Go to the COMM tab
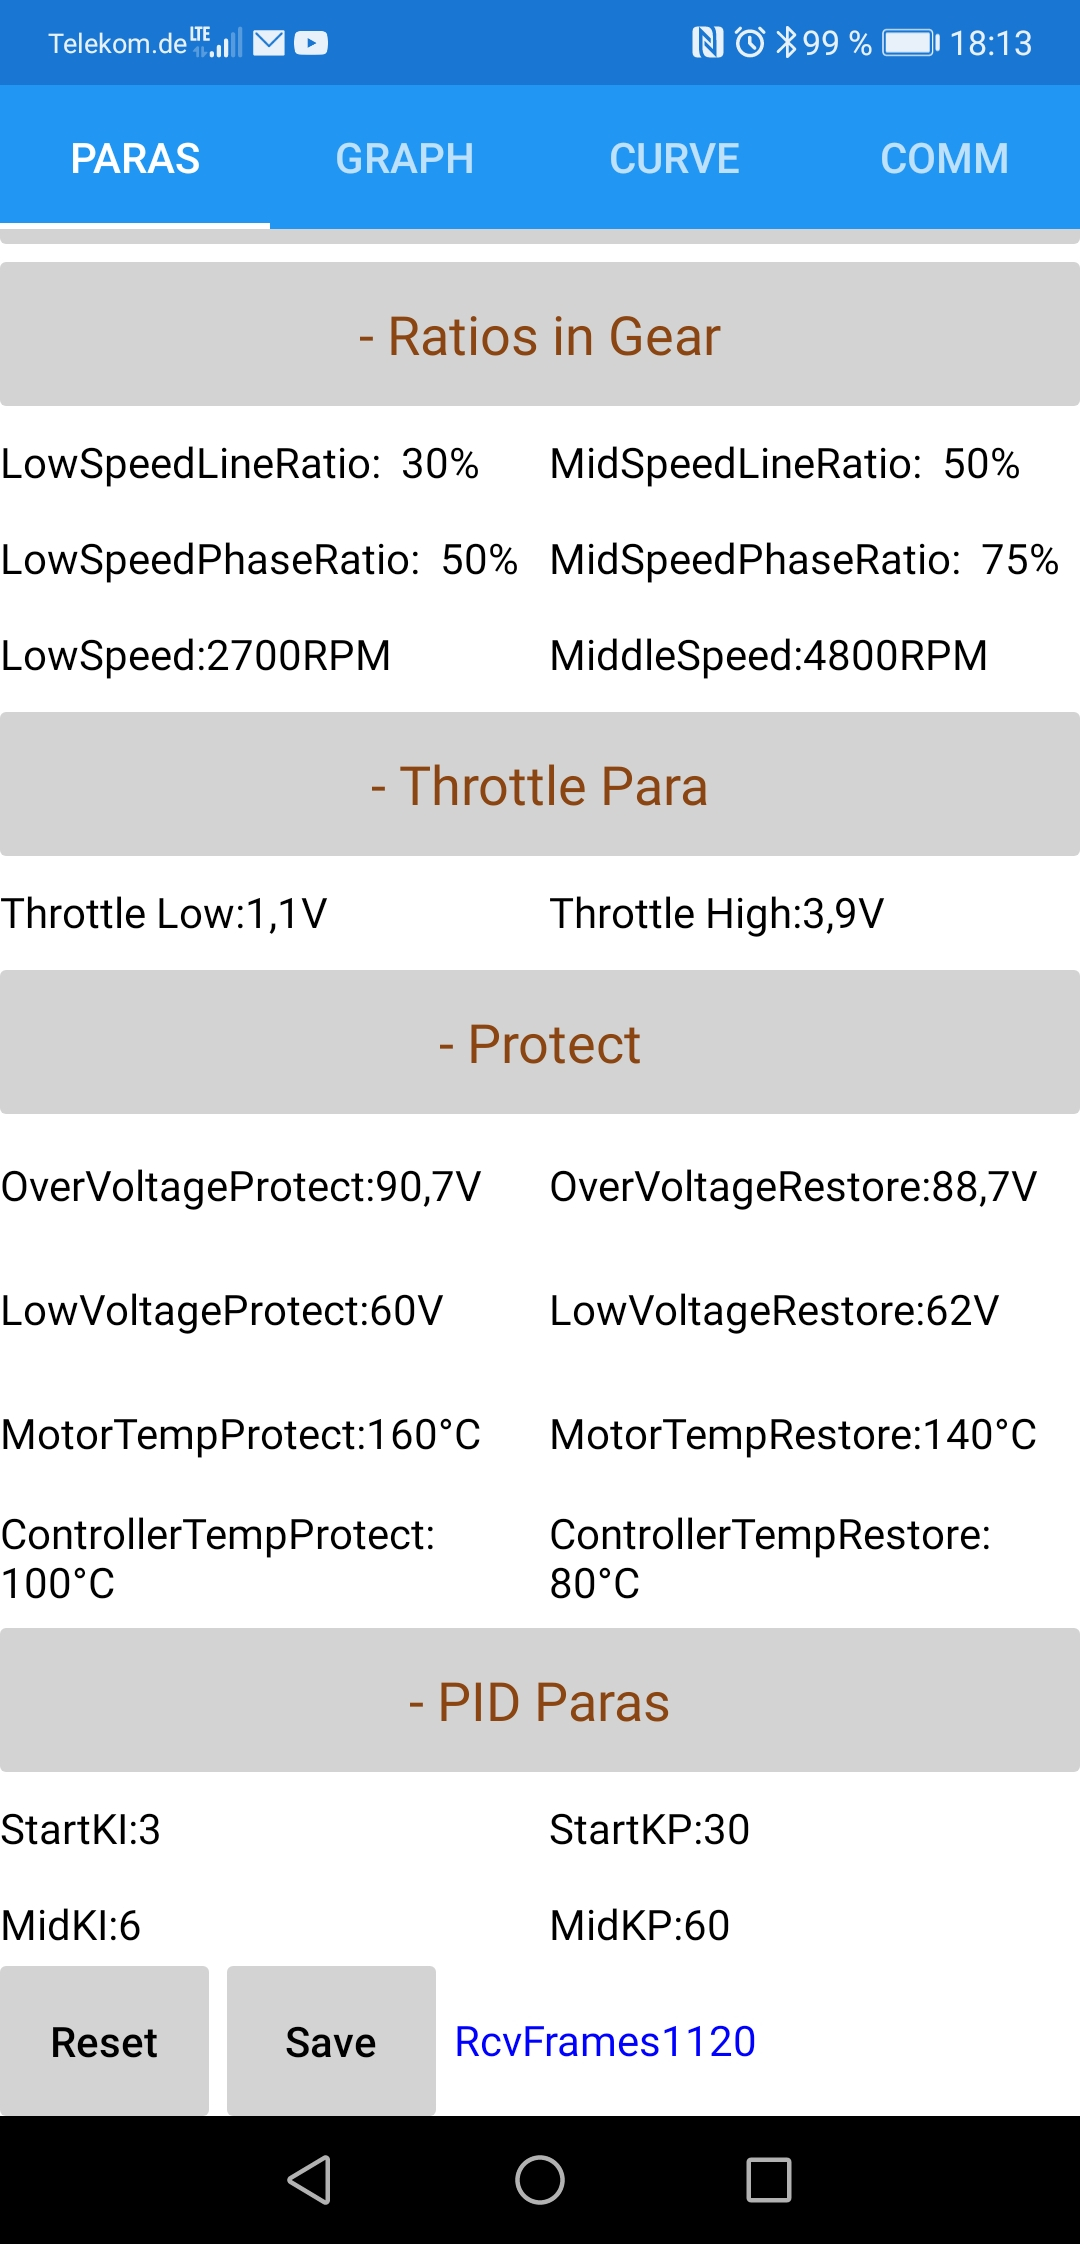The width and height of the screenshot is (1080, 2244). point(945,158)
